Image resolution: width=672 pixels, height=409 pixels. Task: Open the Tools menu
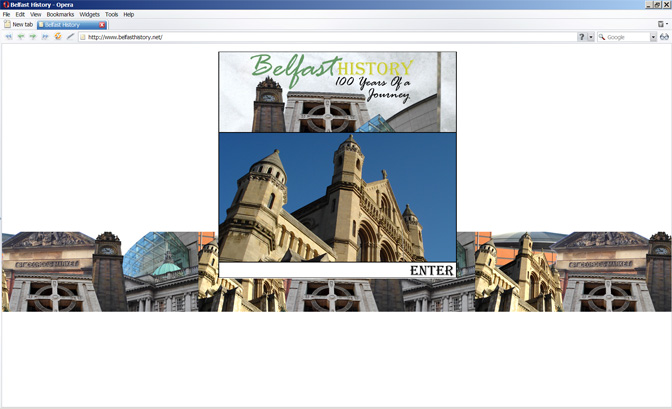tap(111, 15)
